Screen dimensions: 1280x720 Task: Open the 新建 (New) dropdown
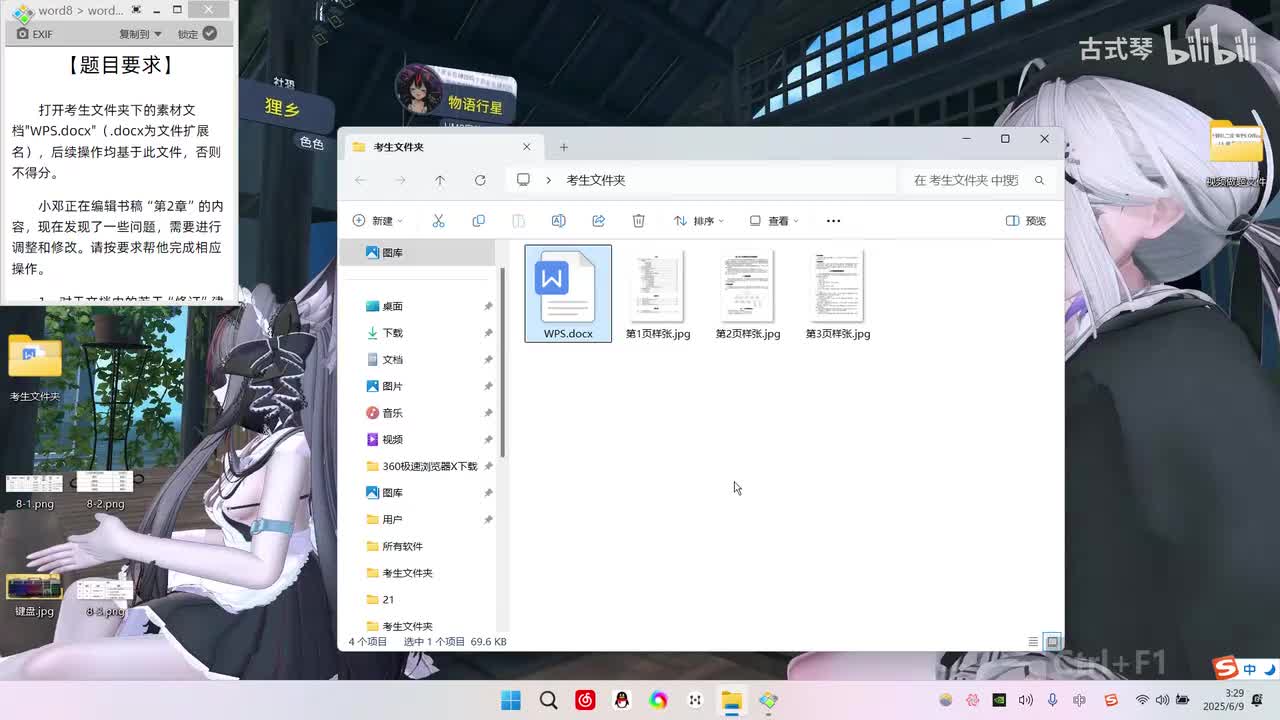(x=378, y=220)
